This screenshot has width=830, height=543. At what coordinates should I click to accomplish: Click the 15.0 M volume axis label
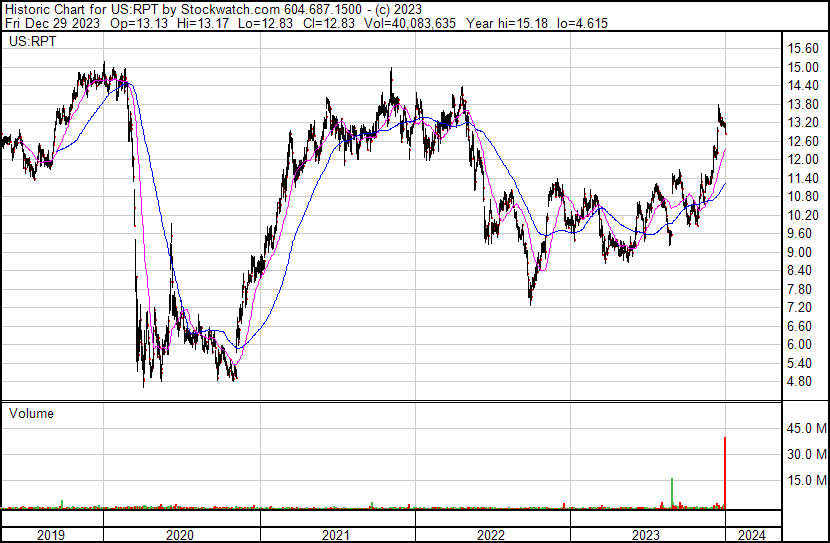[x=805, y=480]
